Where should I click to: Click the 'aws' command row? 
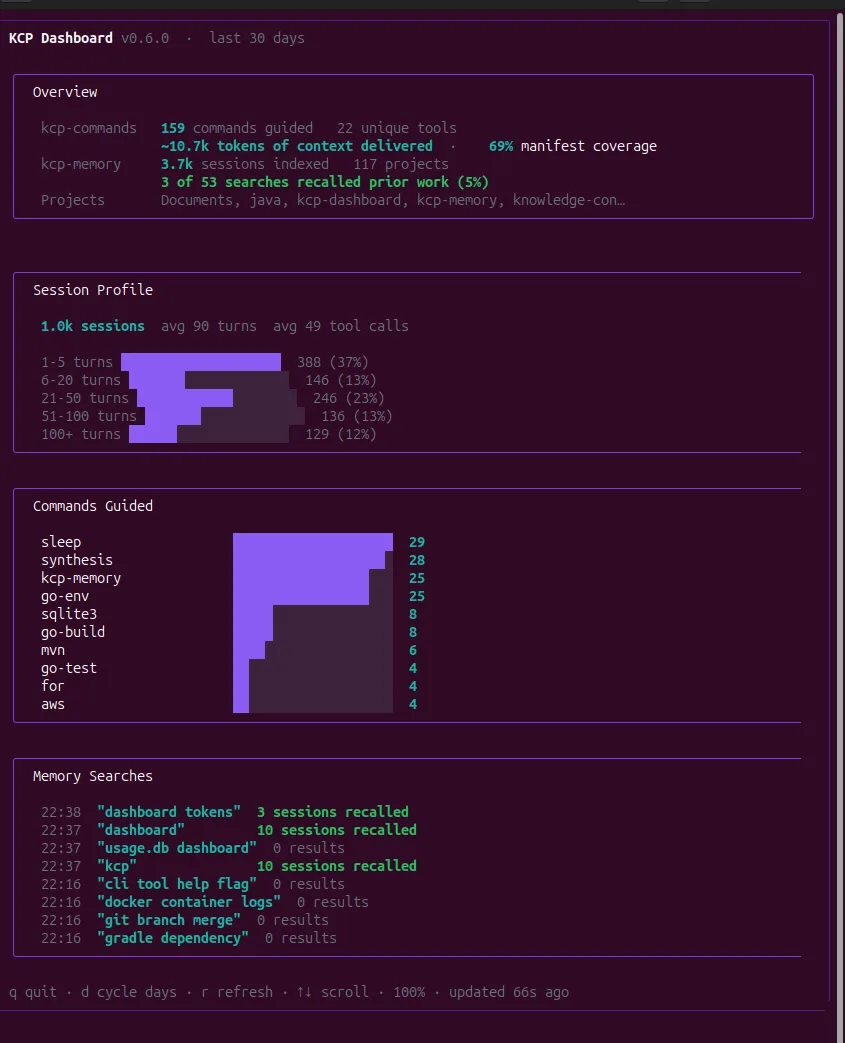tap(53, 704)
